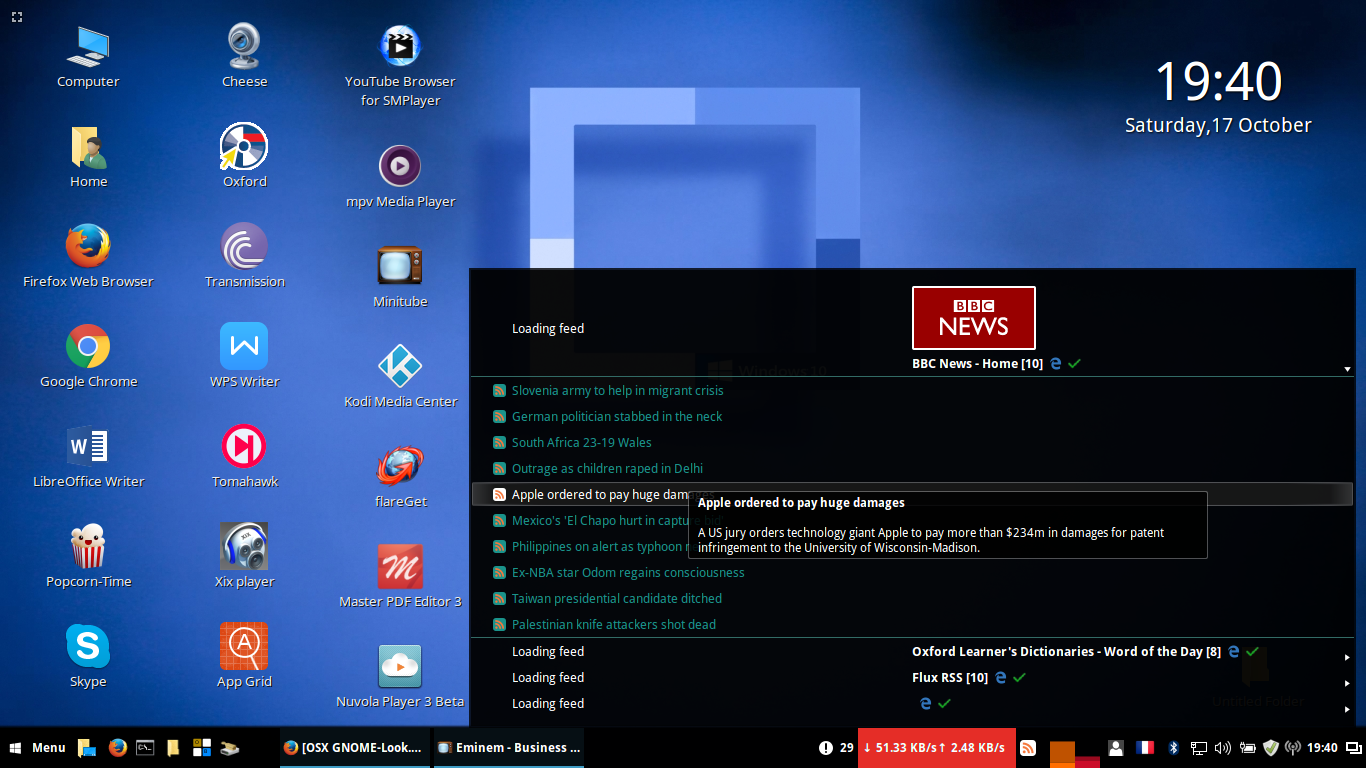Image resolution: width=1366 pixels, height=768 pixels.
Task: Click the green shield security tray icon
Action: 1270,747
